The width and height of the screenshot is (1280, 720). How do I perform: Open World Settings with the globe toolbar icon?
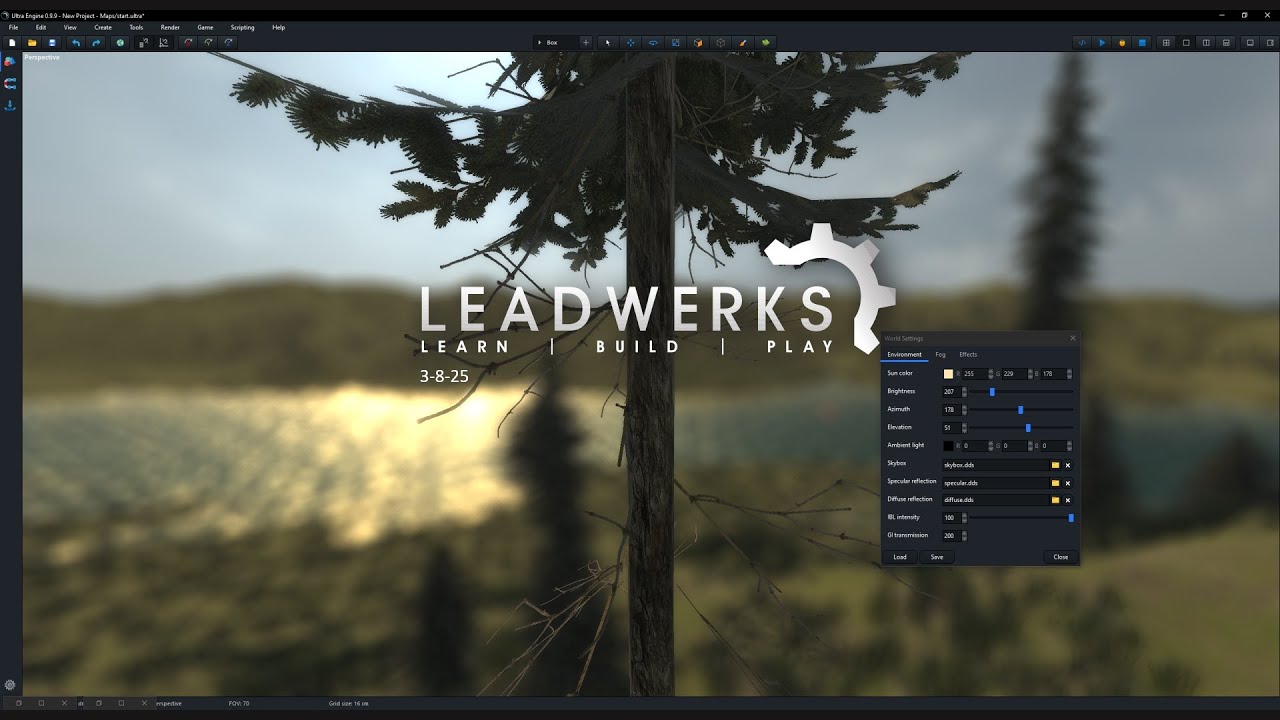coord(120,43)
